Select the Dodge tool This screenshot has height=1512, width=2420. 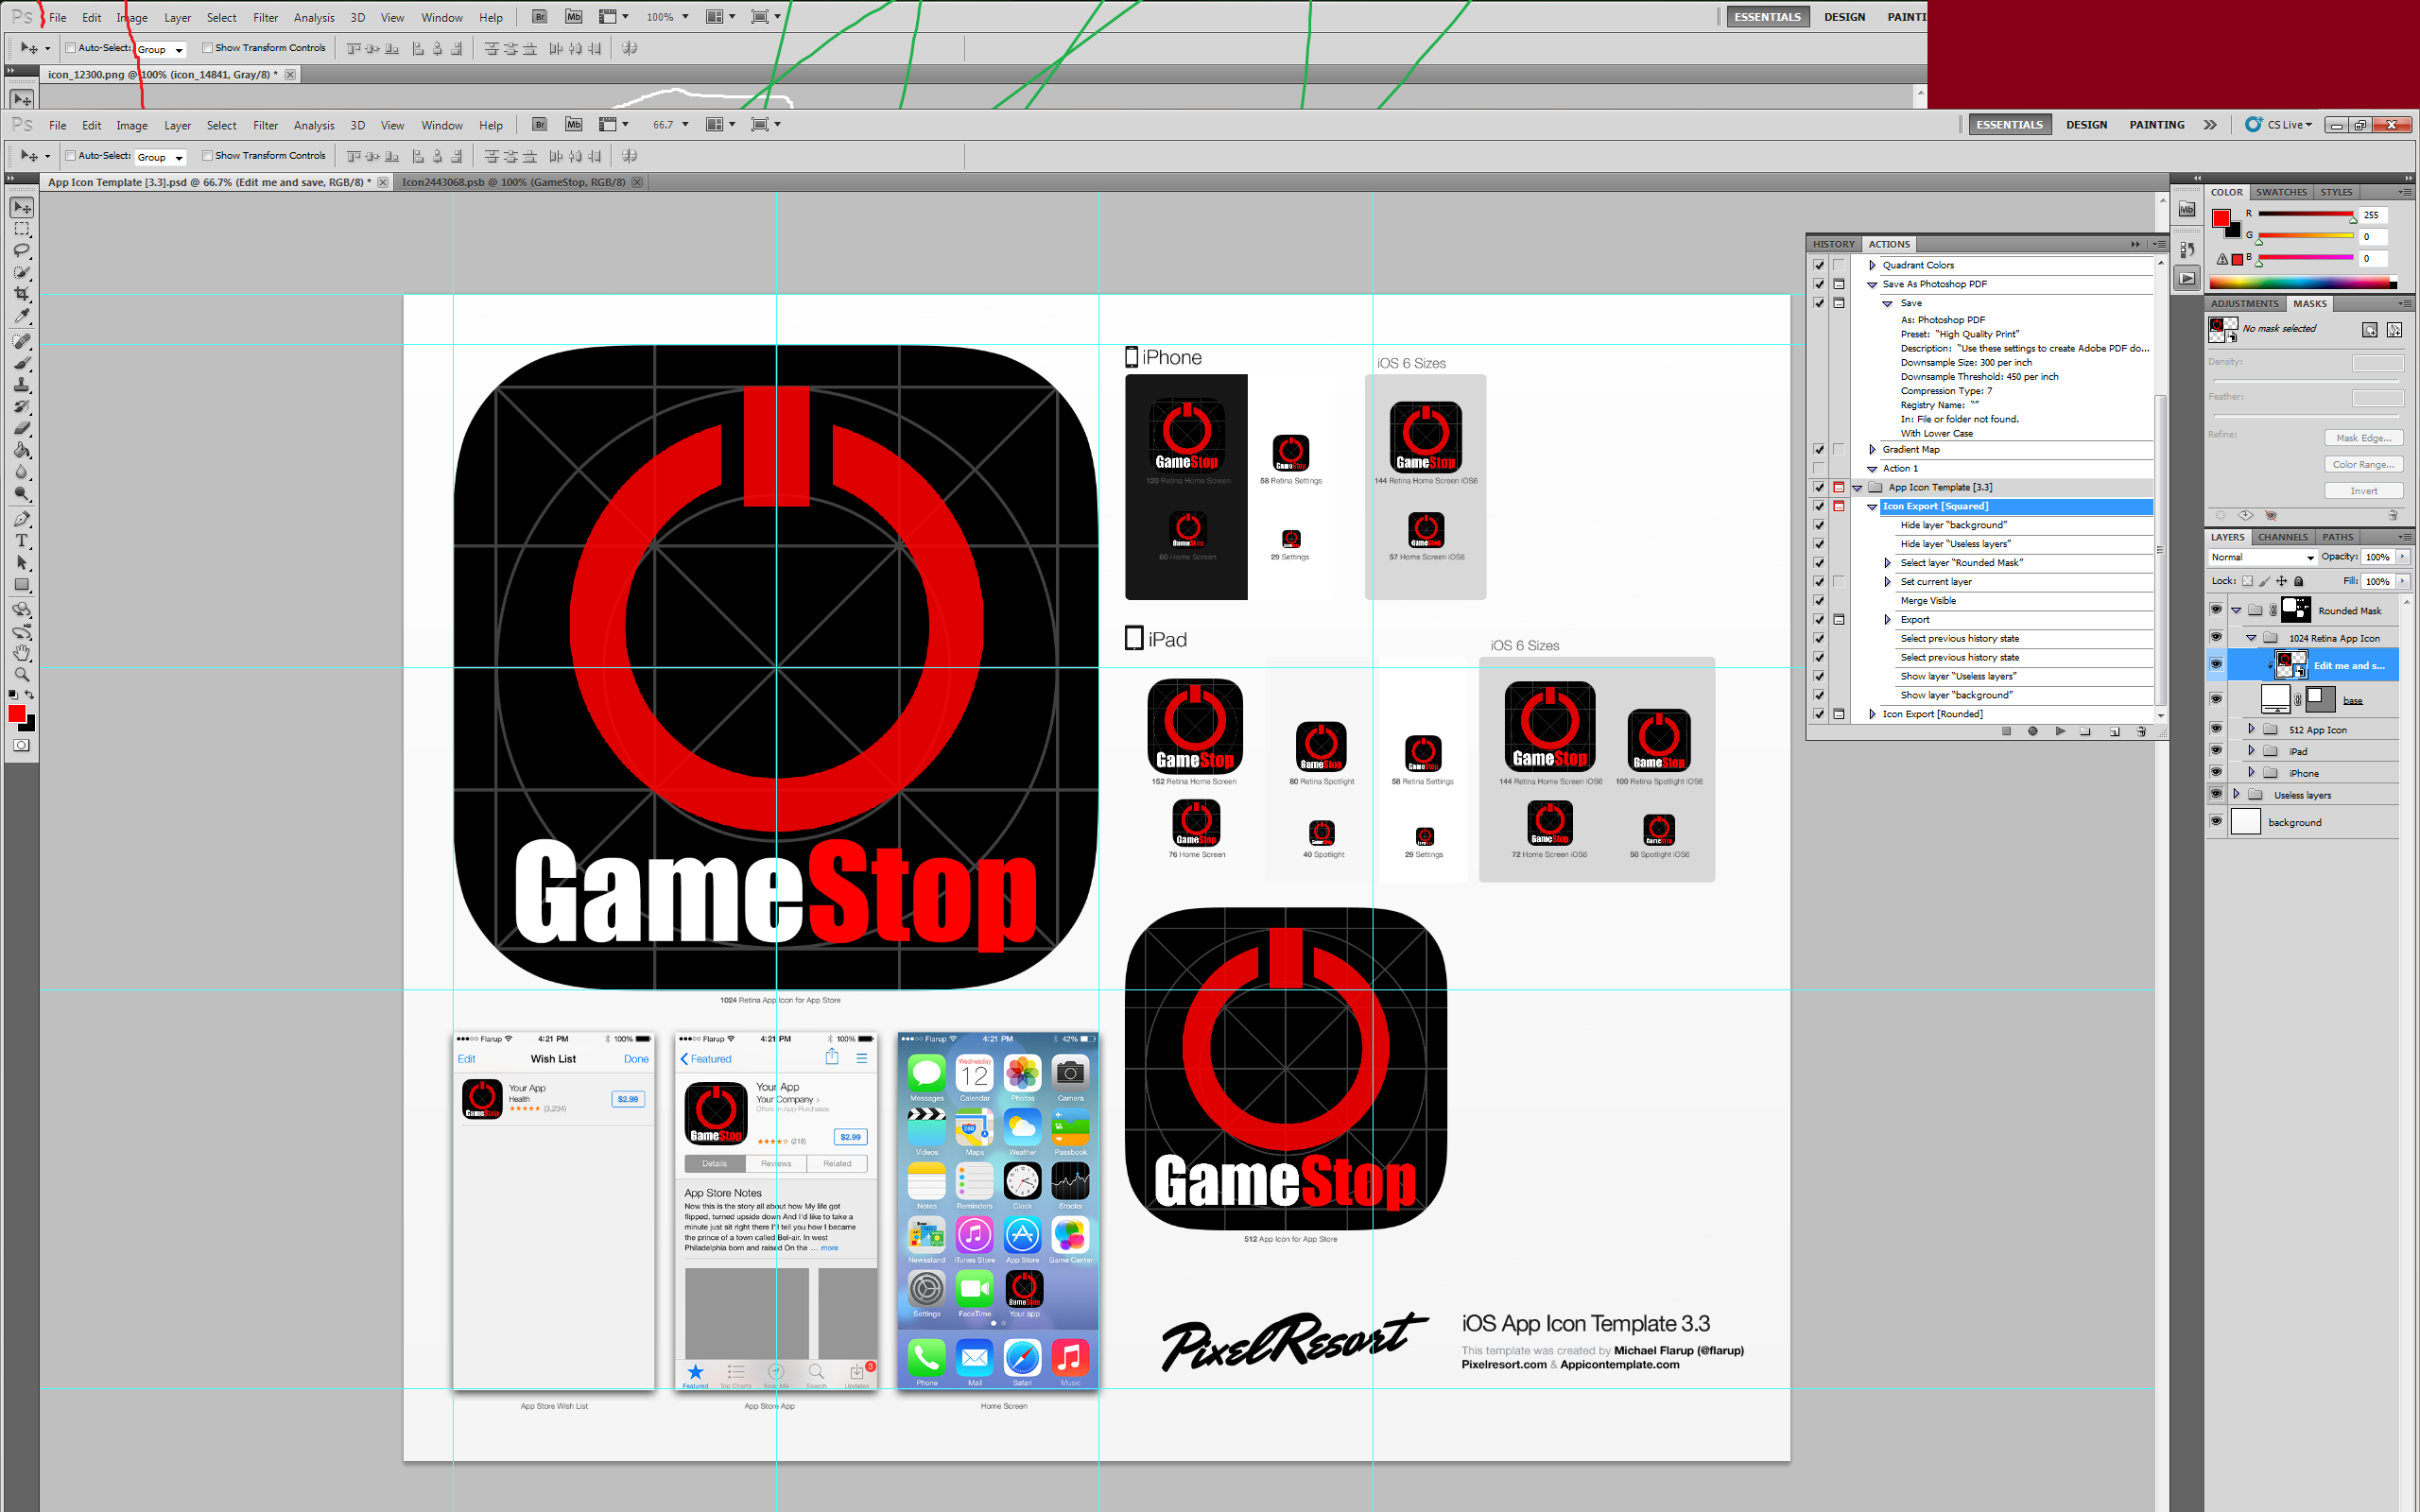[22, 493]
